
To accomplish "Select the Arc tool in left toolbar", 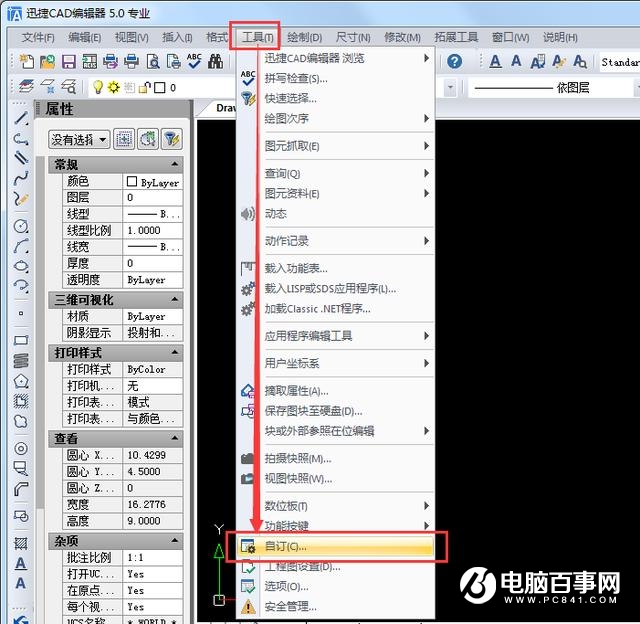I will (x=21, y=246).
